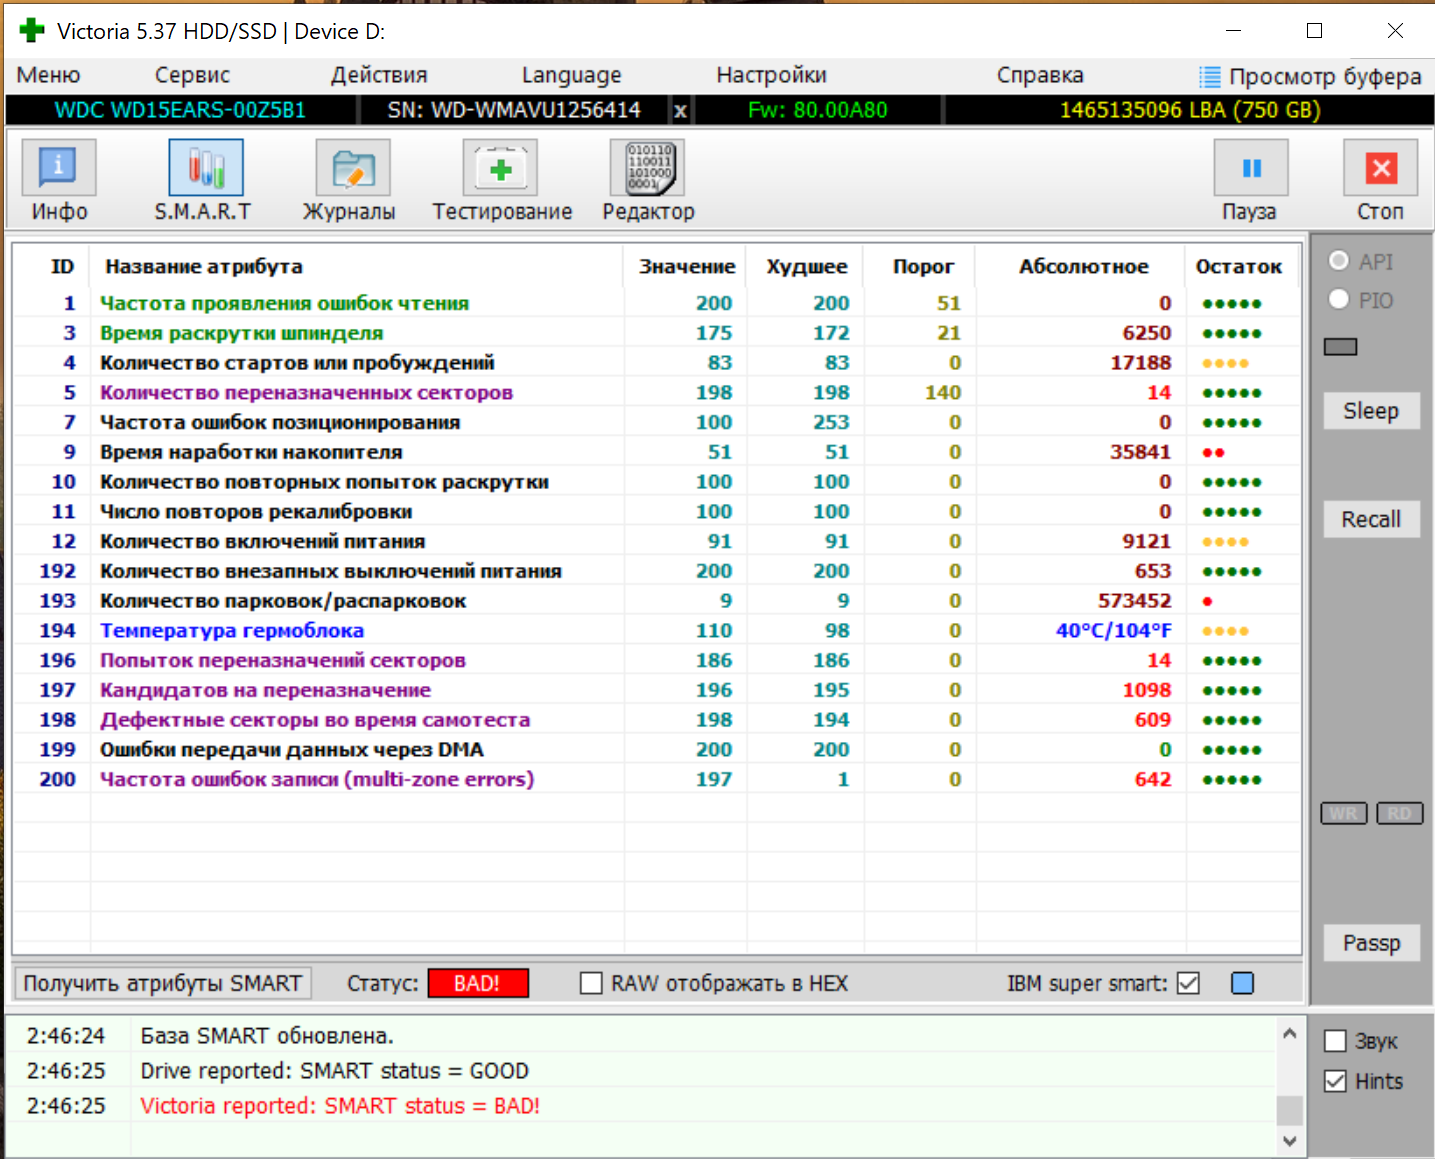
Task: Click Получить атрибуты SMART button
Action: (x=162, y=984)
